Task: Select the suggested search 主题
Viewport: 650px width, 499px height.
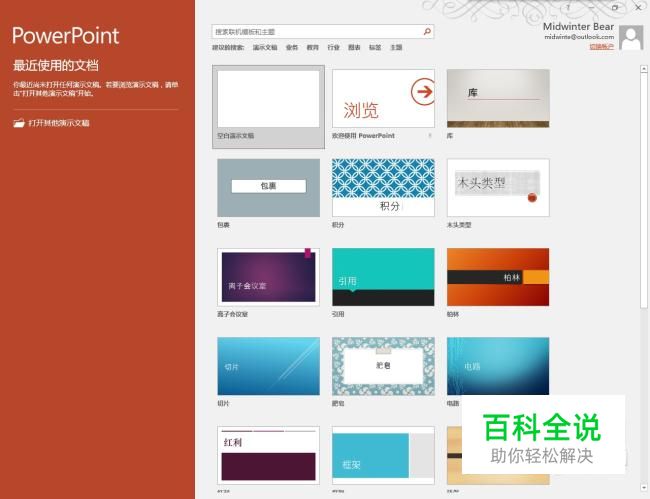Action: point(396,47)
